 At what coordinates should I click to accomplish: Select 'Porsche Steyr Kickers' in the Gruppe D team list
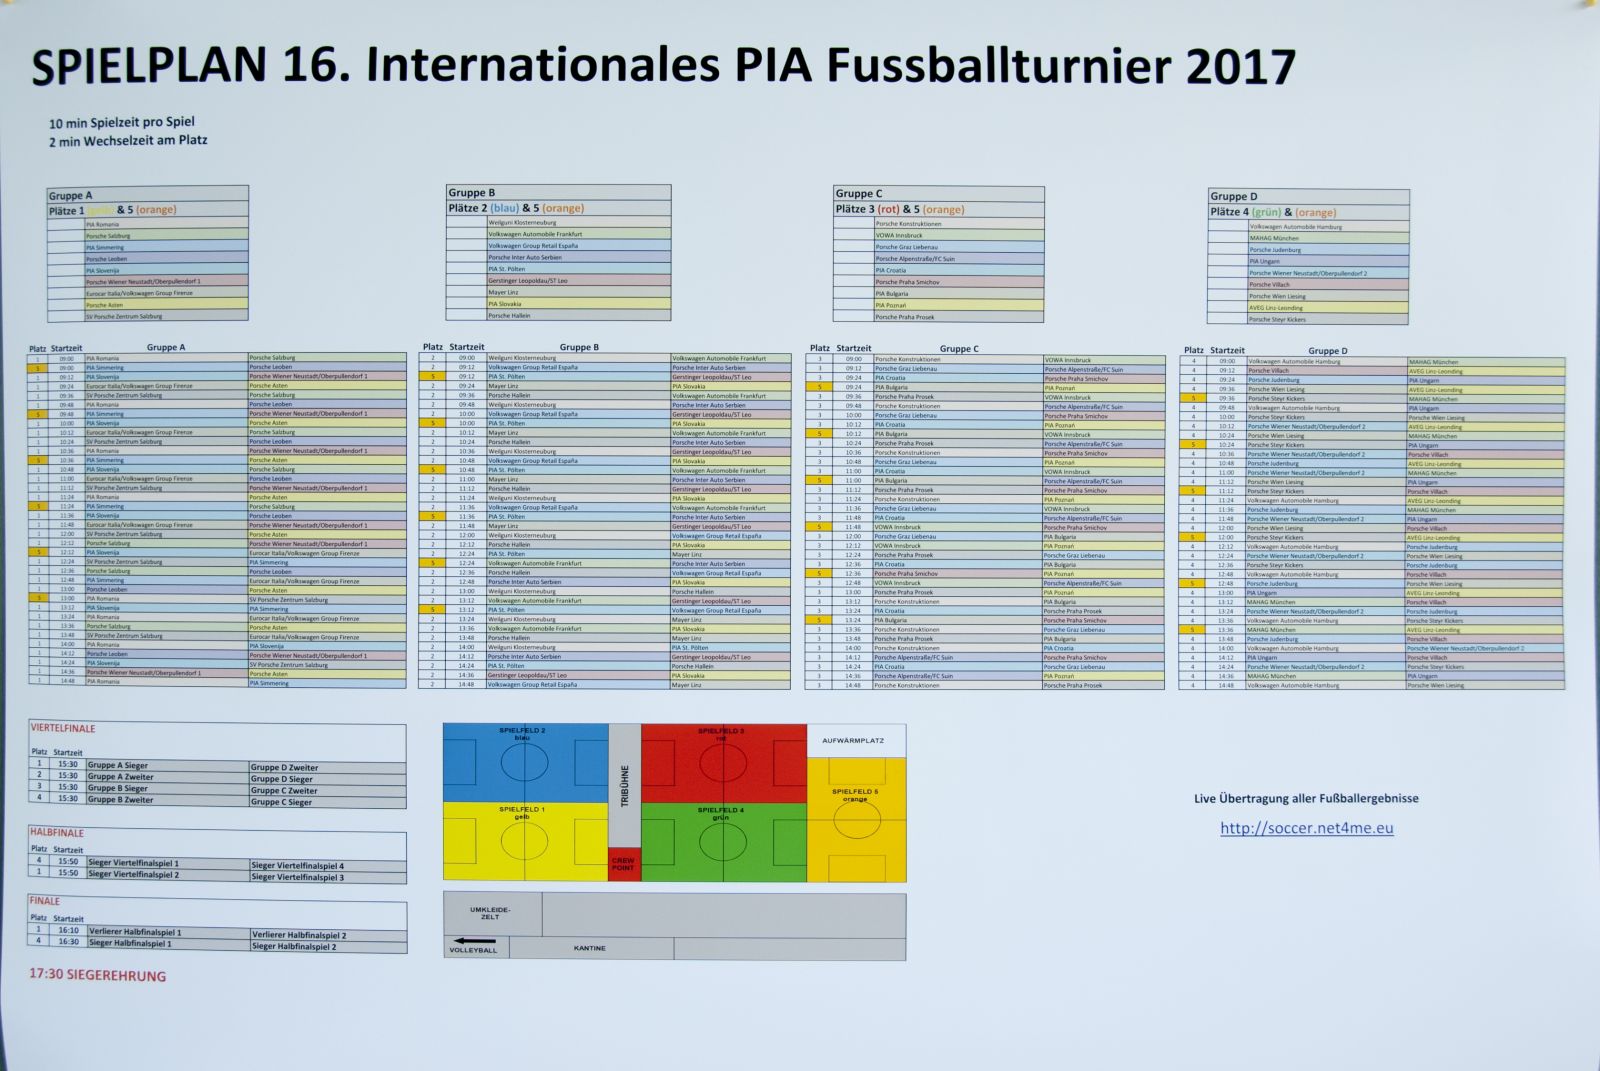pos(1327,319)
